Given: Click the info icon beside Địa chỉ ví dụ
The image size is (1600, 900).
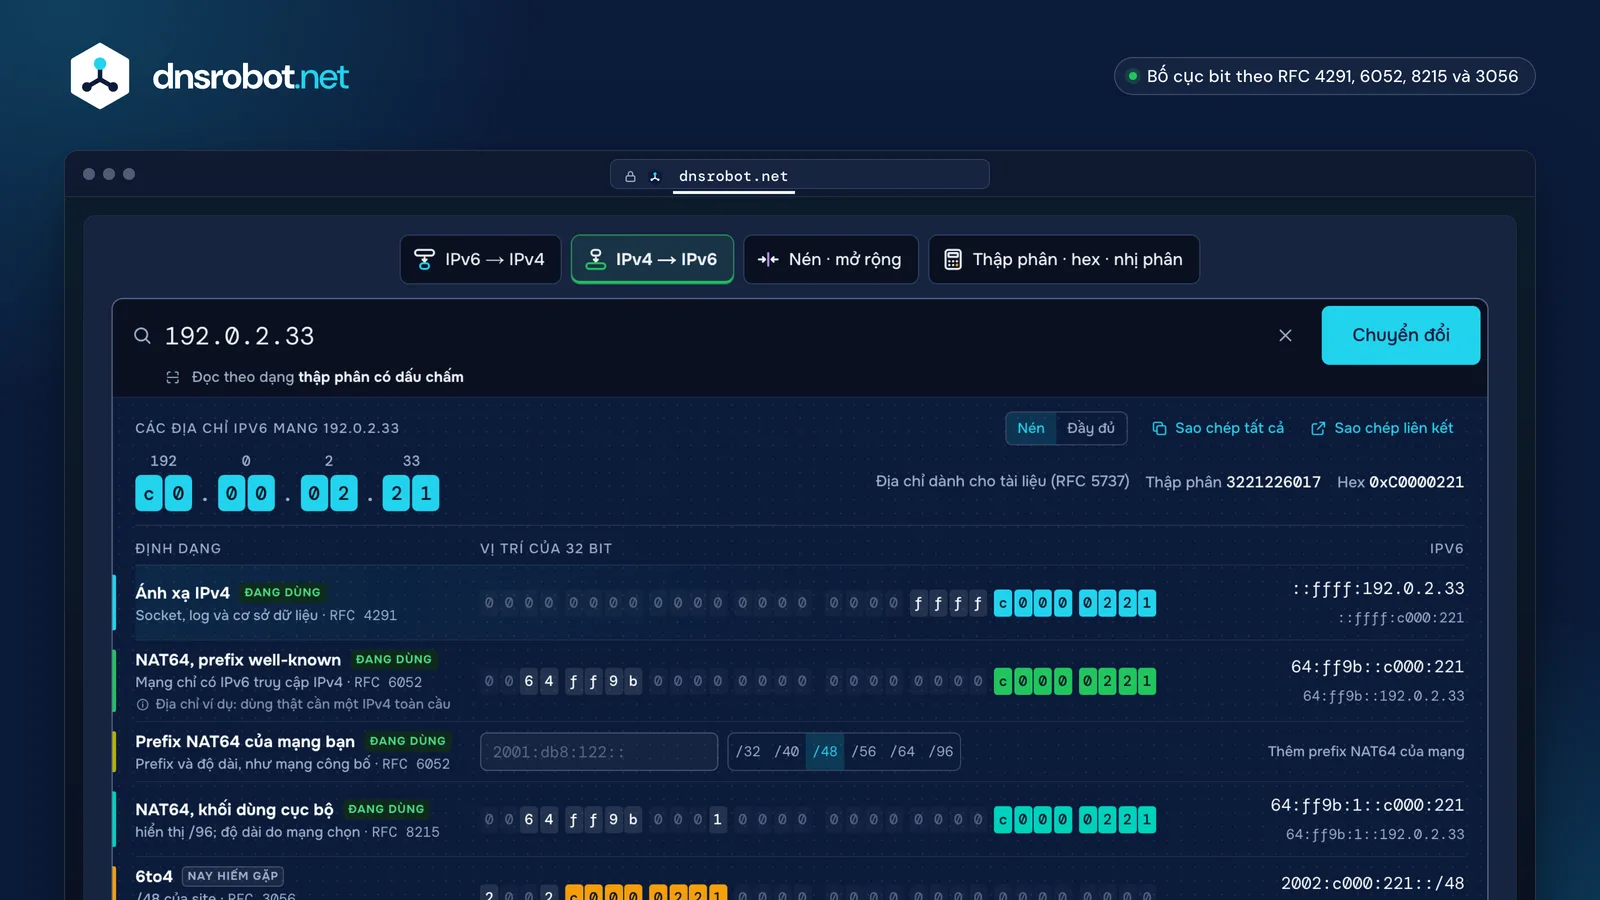Looking at the screenshot, I should pyautogui.click(x=142, y=704).
